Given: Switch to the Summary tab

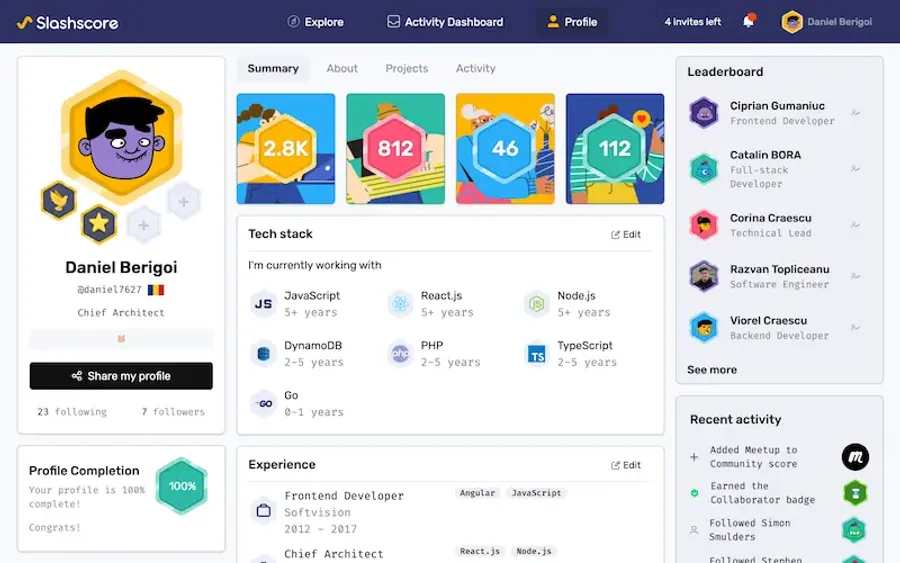Looking at the screenshot, I should 273,68.
